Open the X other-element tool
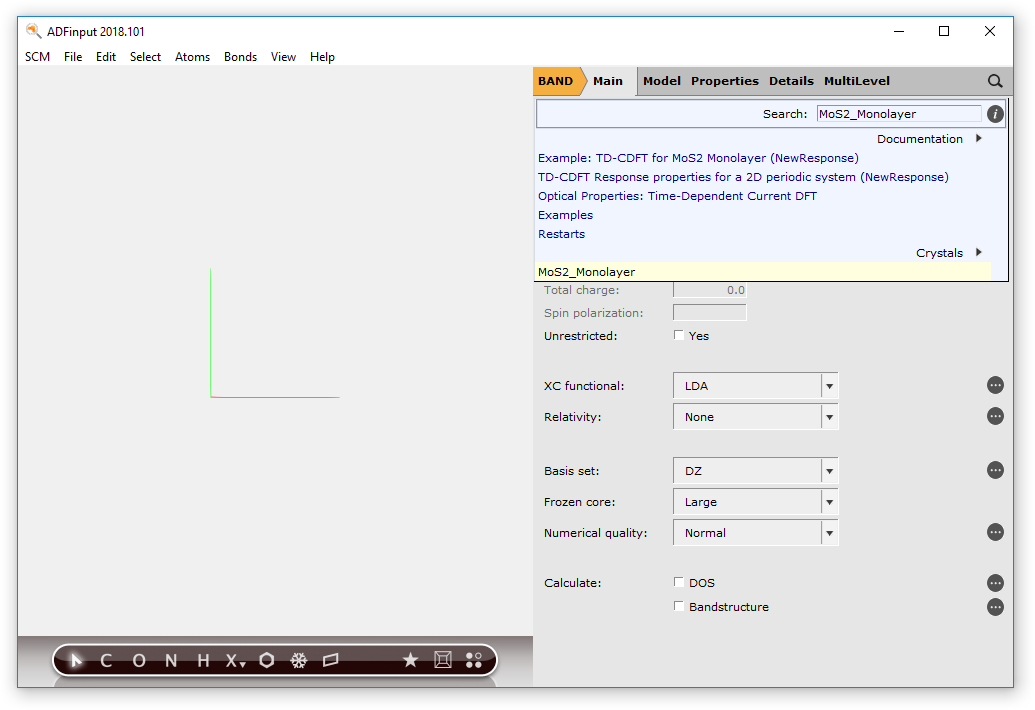Viewport: 1035px width, 710px height. pos(234,660)
